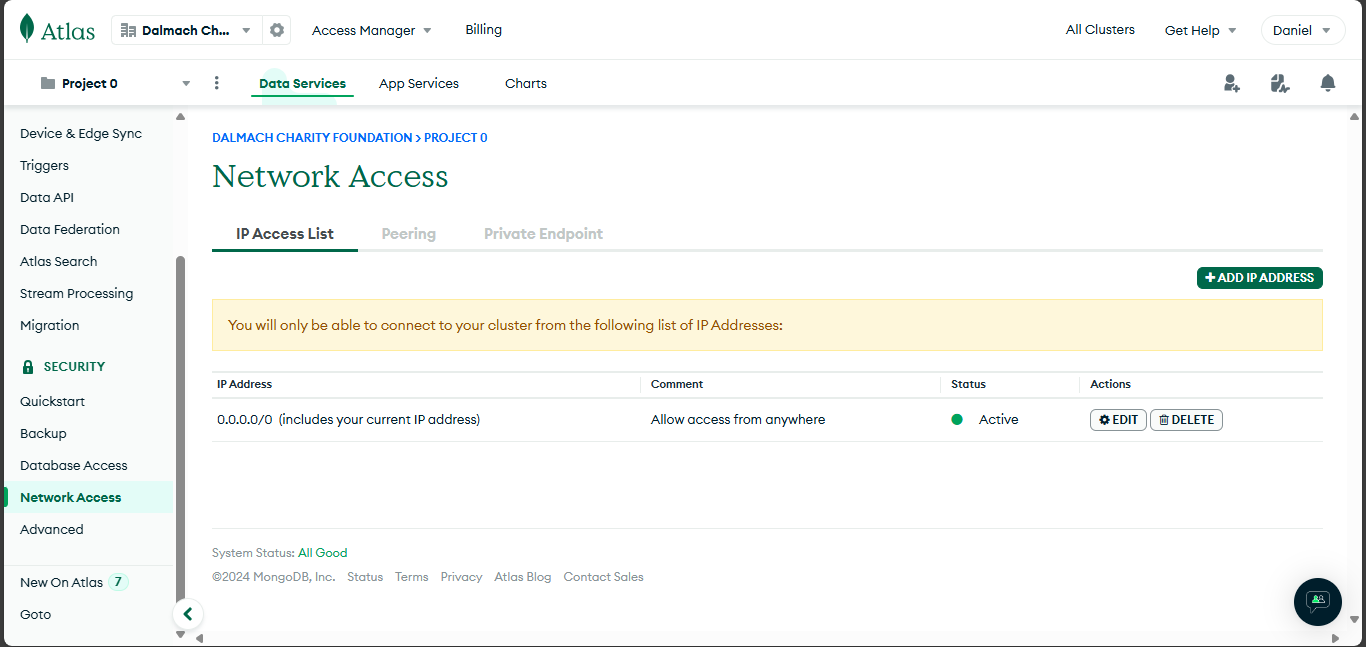
Task: Edit the 0.0.0.0/0 IP entry
Action: (x=1118, y=420)
